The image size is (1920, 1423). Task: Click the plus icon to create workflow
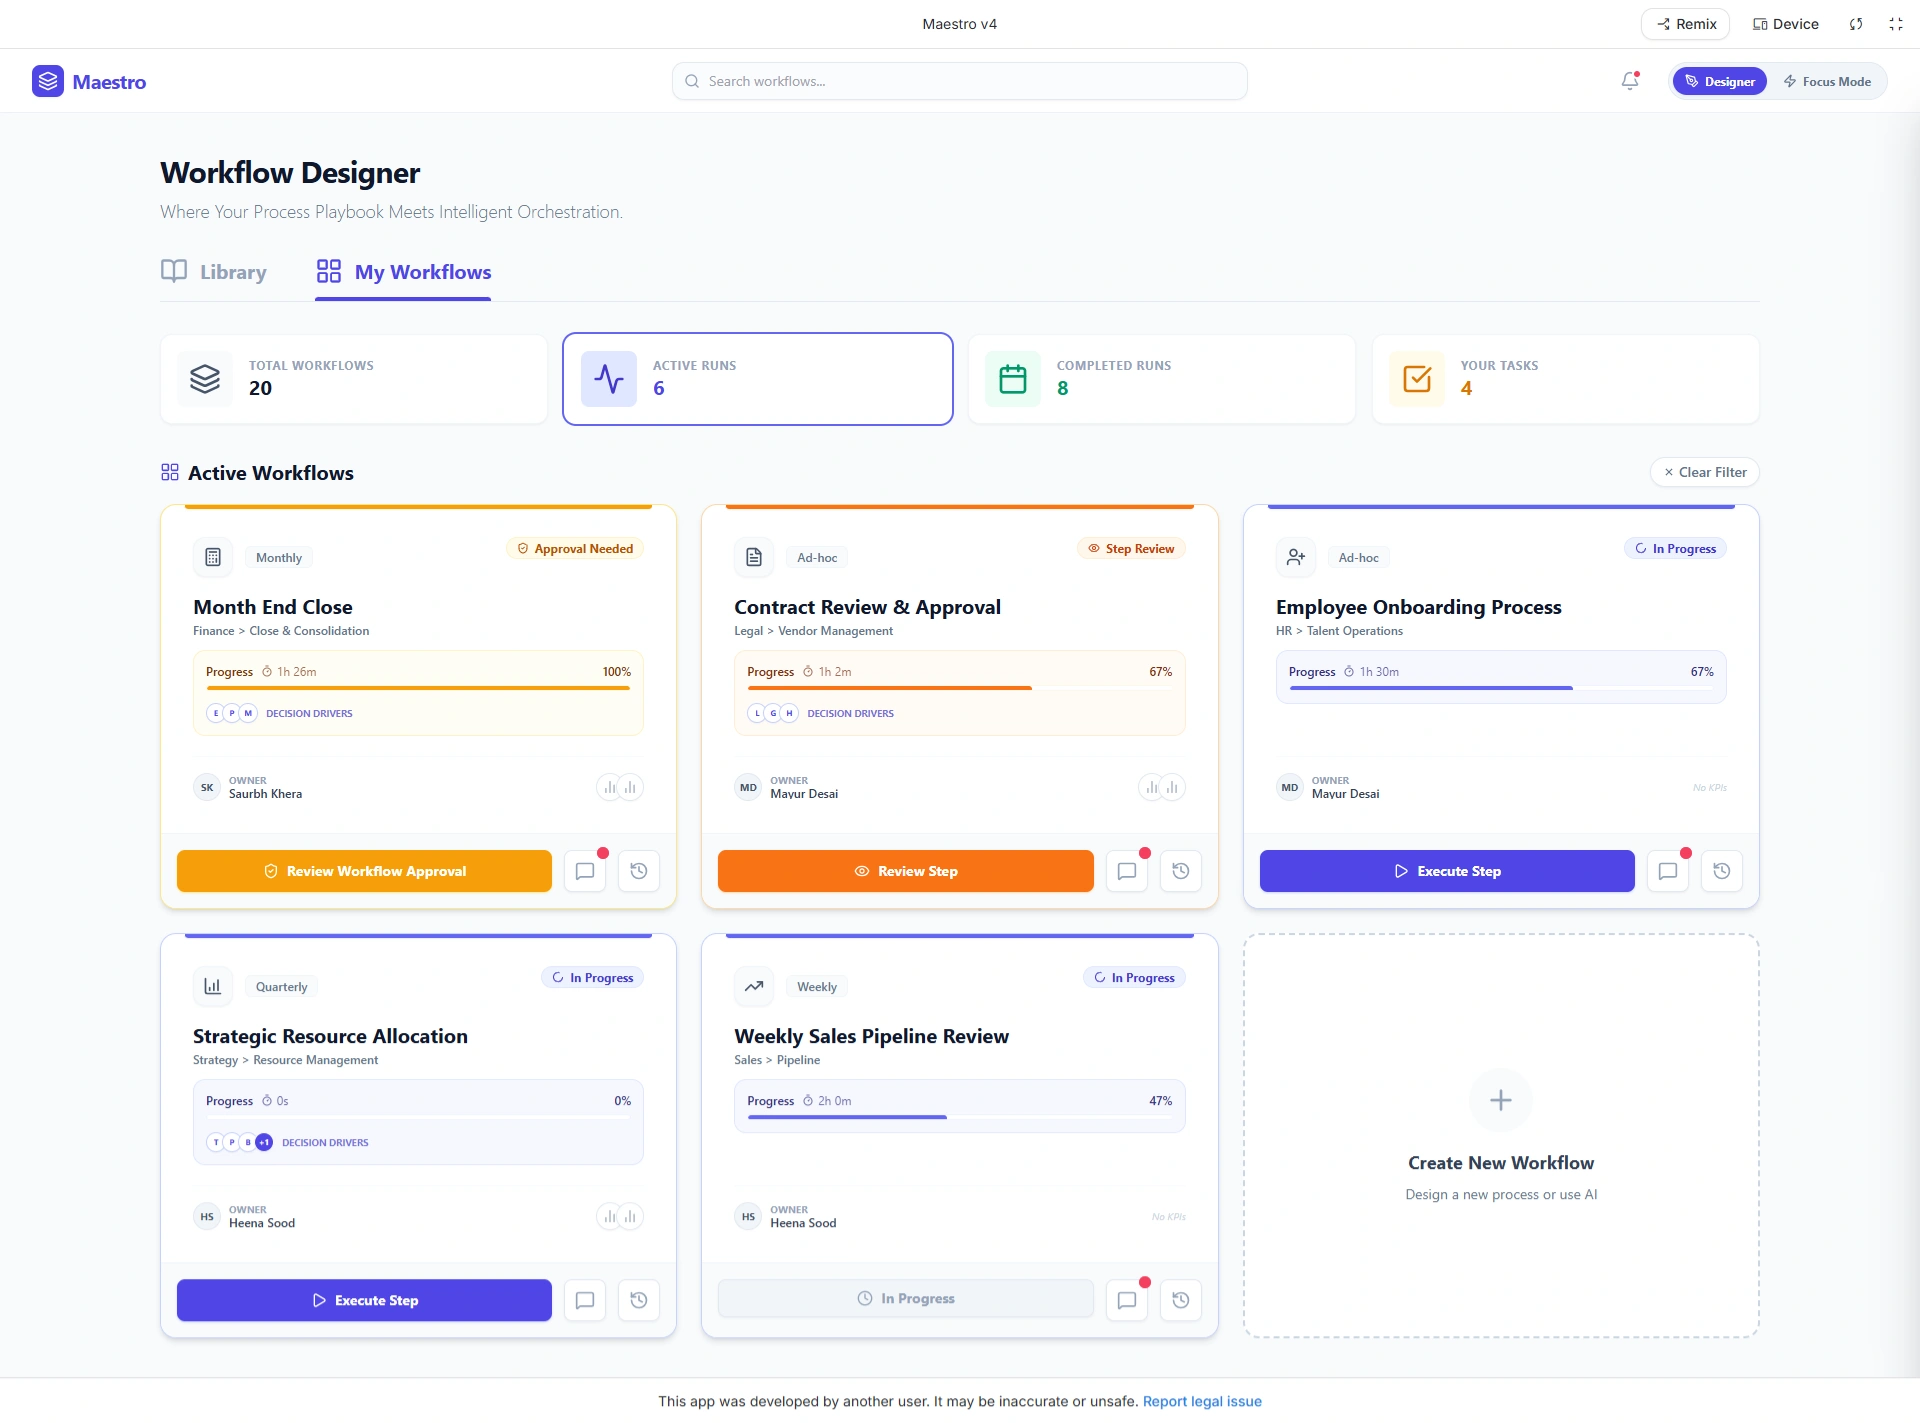click(x=1500, y=1101)
